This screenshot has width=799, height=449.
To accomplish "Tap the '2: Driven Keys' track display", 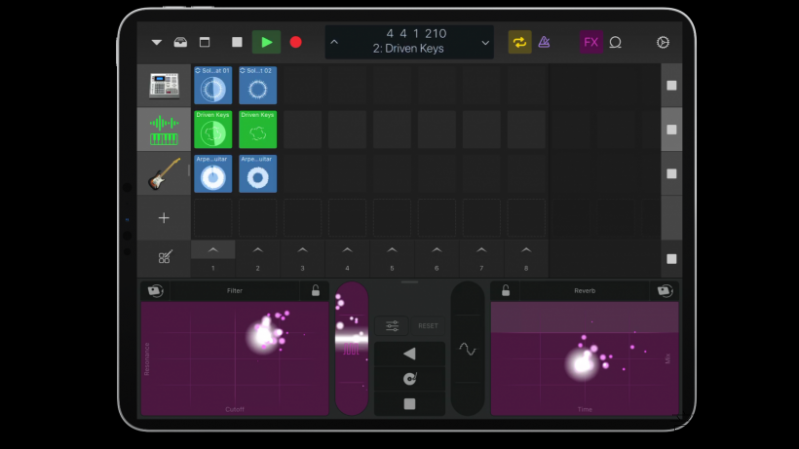I will pyautogui.click(x=409, y=48).
